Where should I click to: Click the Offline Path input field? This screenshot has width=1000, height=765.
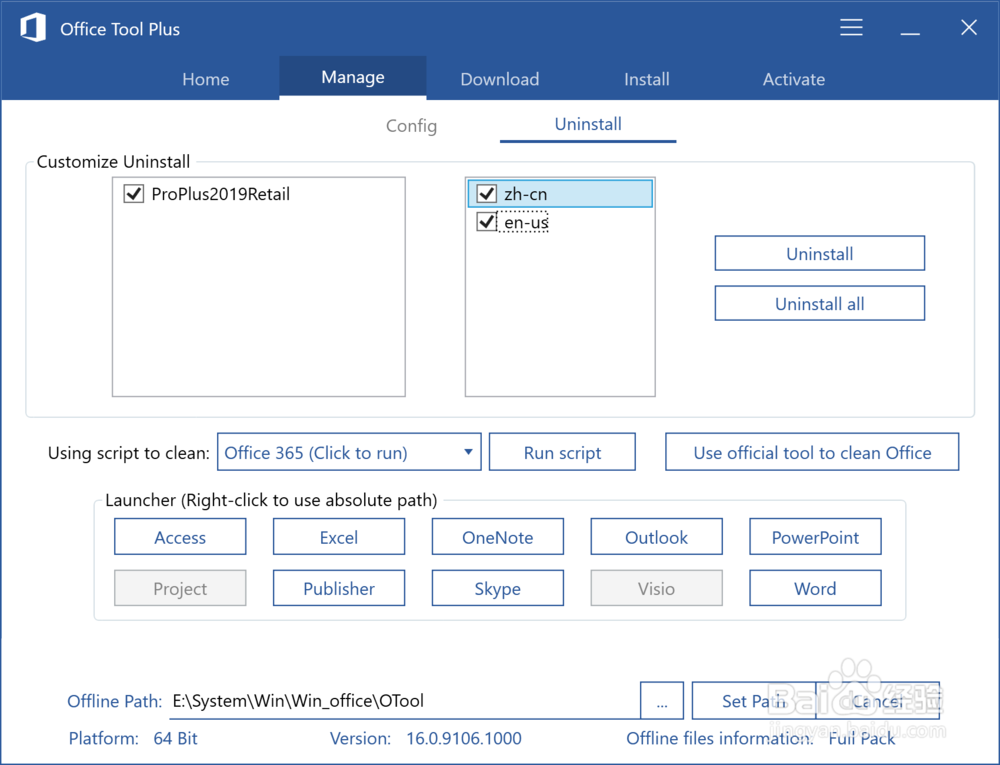[404, 701]
